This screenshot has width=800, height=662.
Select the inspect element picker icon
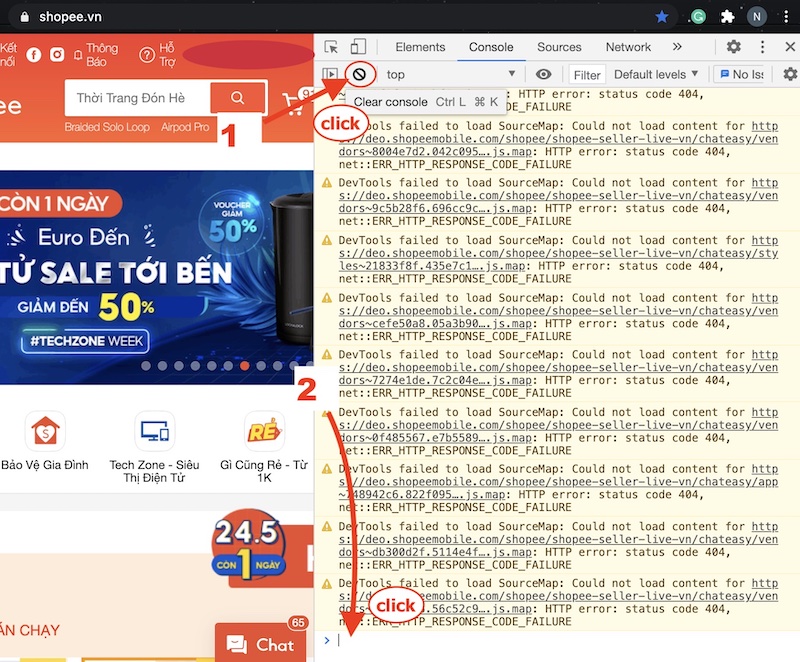click(x=332, y=47)
